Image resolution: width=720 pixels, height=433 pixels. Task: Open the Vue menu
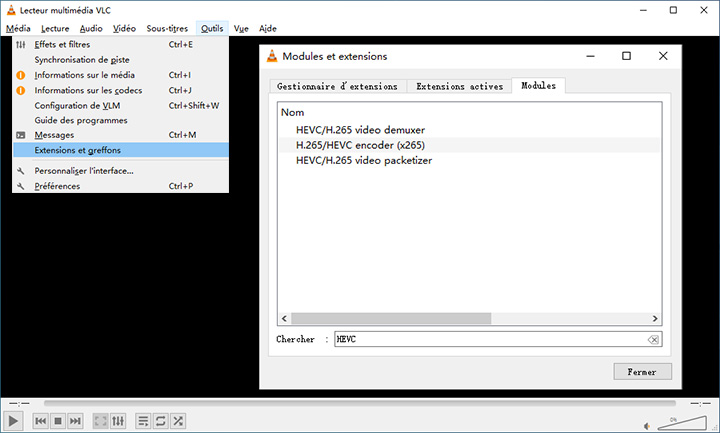(241, 28)
